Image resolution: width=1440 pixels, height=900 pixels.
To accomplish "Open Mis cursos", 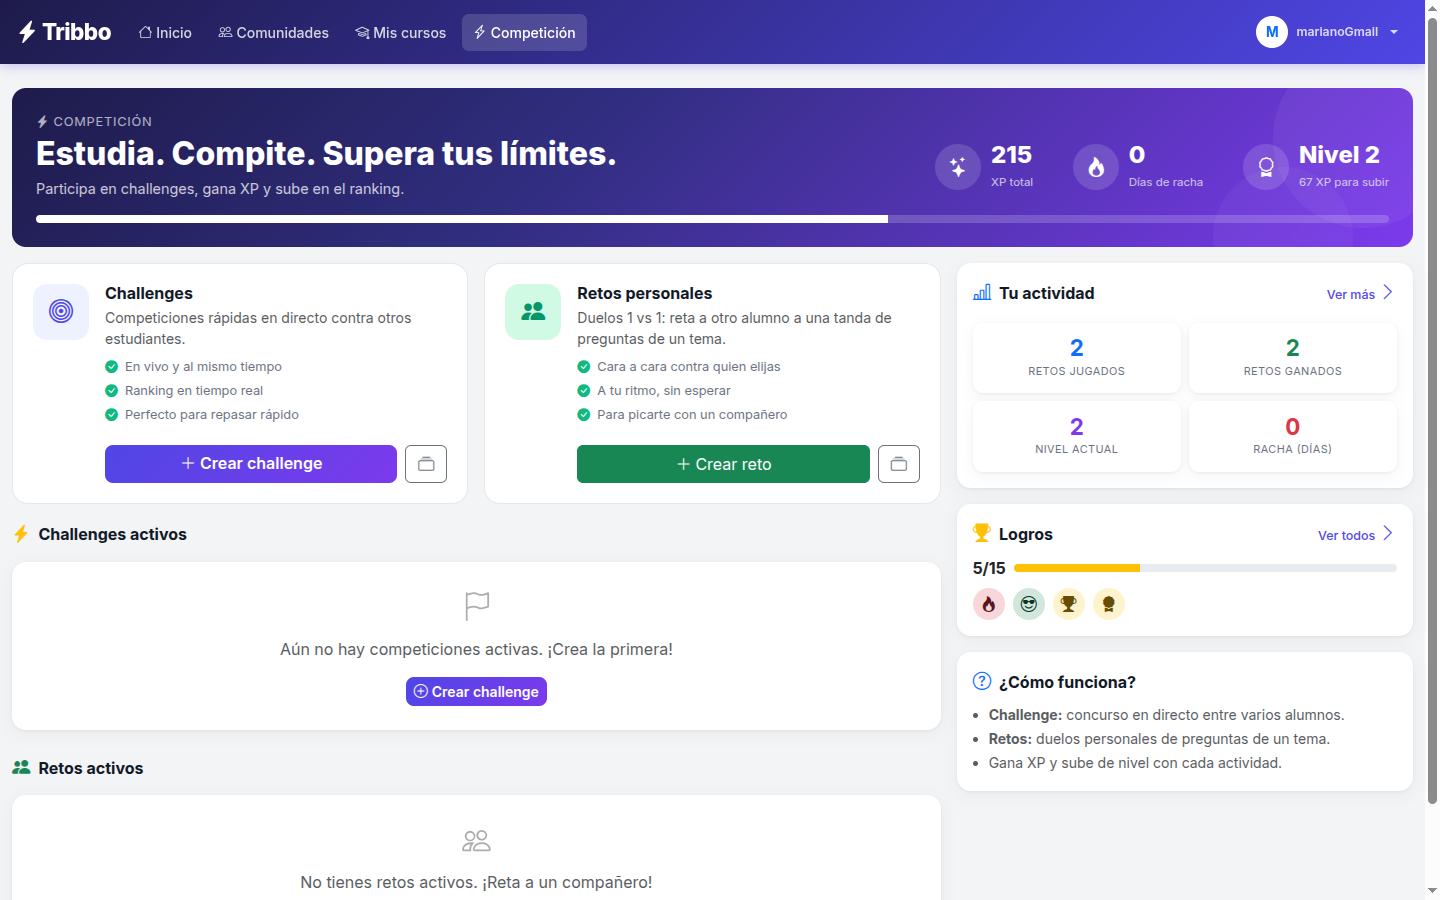I will coord(400,33).
